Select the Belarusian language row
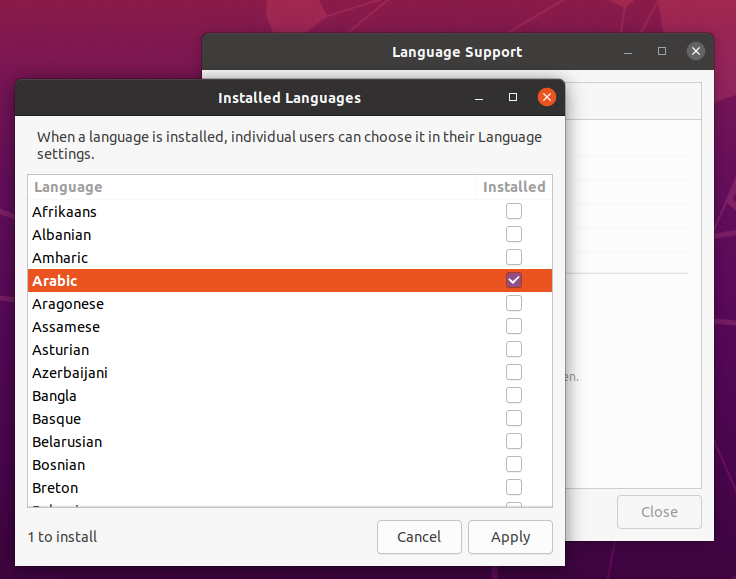The width and height of the screenshot is (736, 579). pos(67,442)
